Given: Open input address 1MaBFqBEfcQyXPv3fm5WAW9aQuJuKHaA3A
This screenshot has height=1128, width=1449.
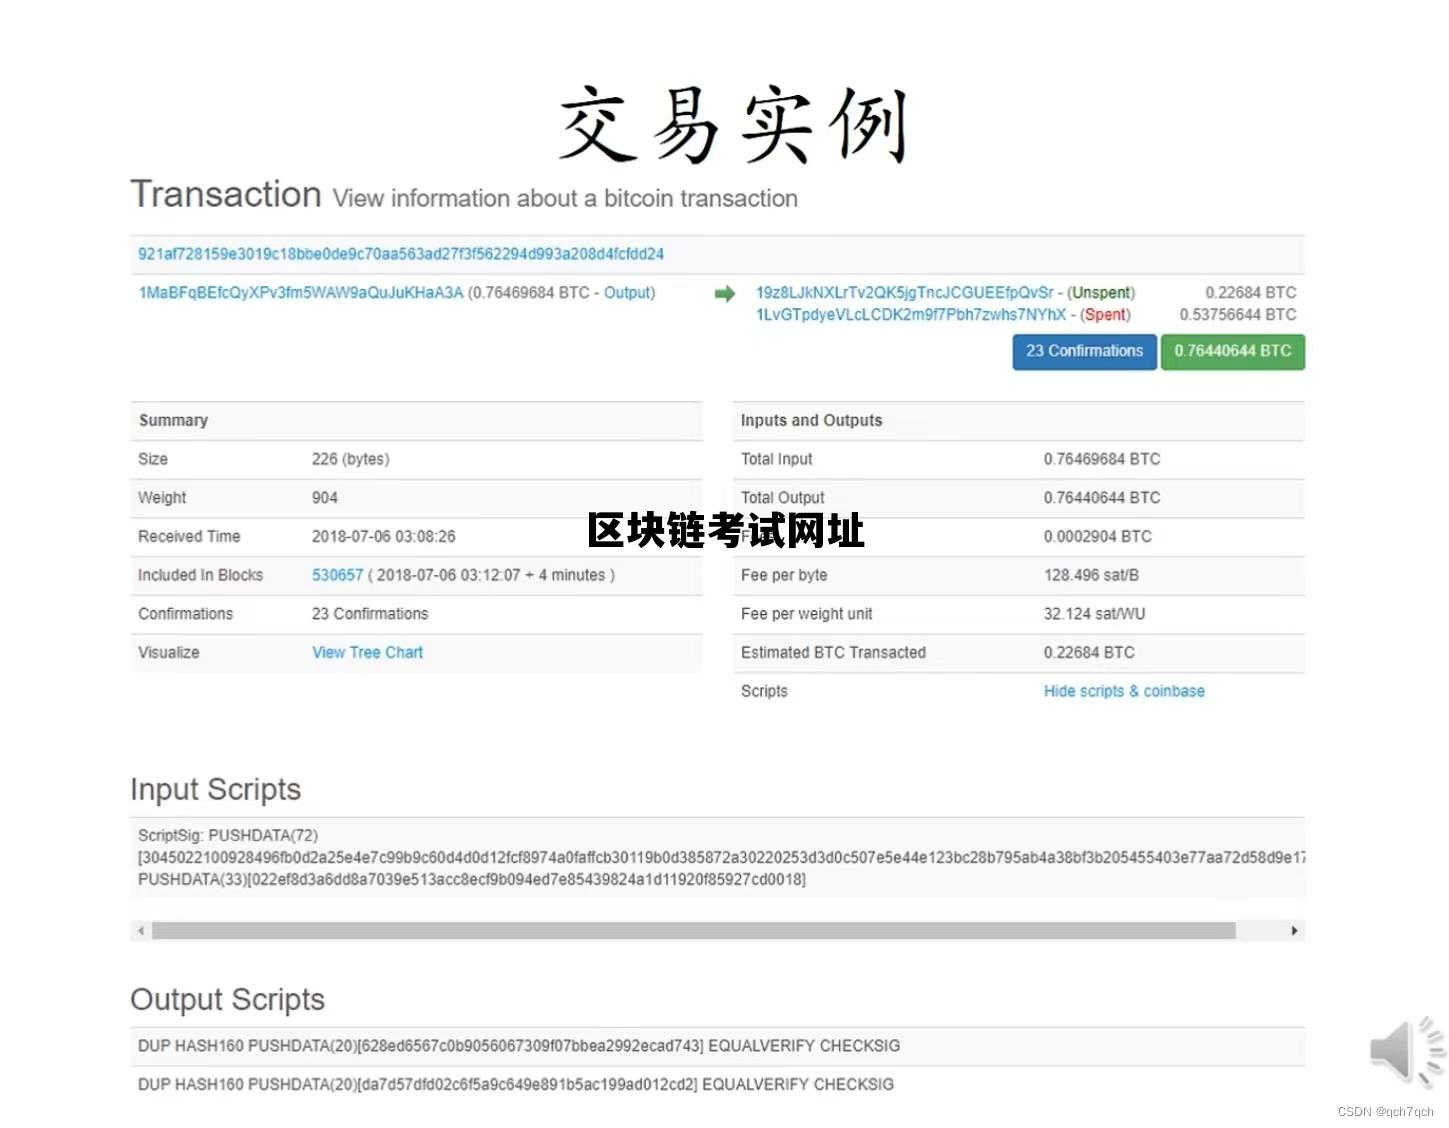Looking at the screenshot, I should point(300,293).
